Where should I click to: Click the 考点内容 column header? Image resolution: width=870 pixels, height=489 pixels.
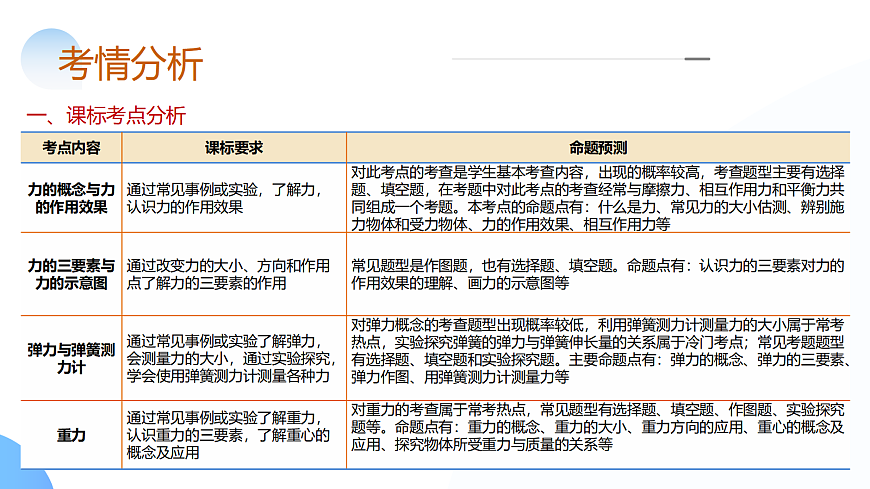71,148
